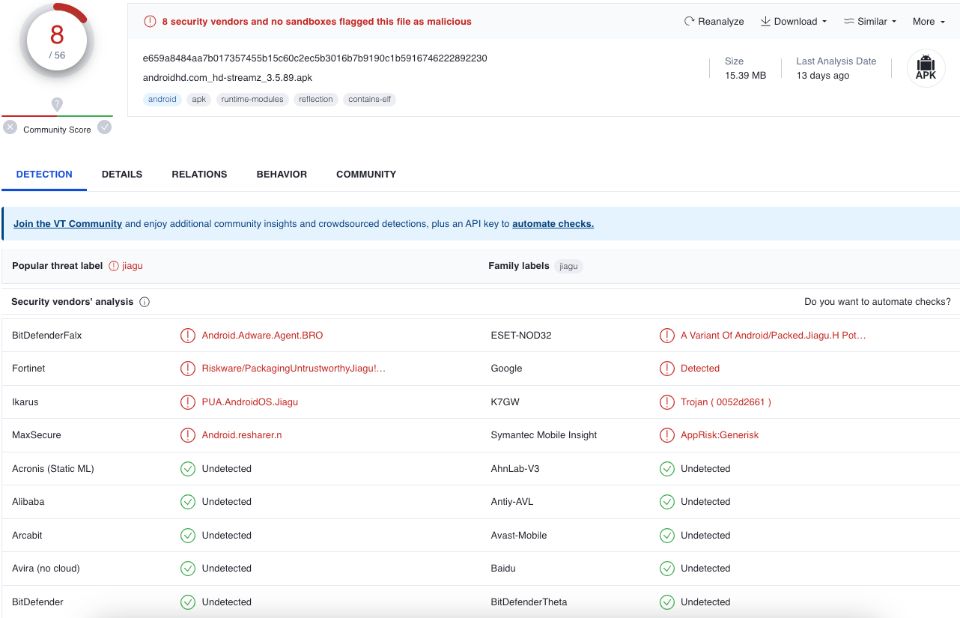Screen dimensions: 960x618
Task: Expand the More options menu
Action: coord(929,21)
